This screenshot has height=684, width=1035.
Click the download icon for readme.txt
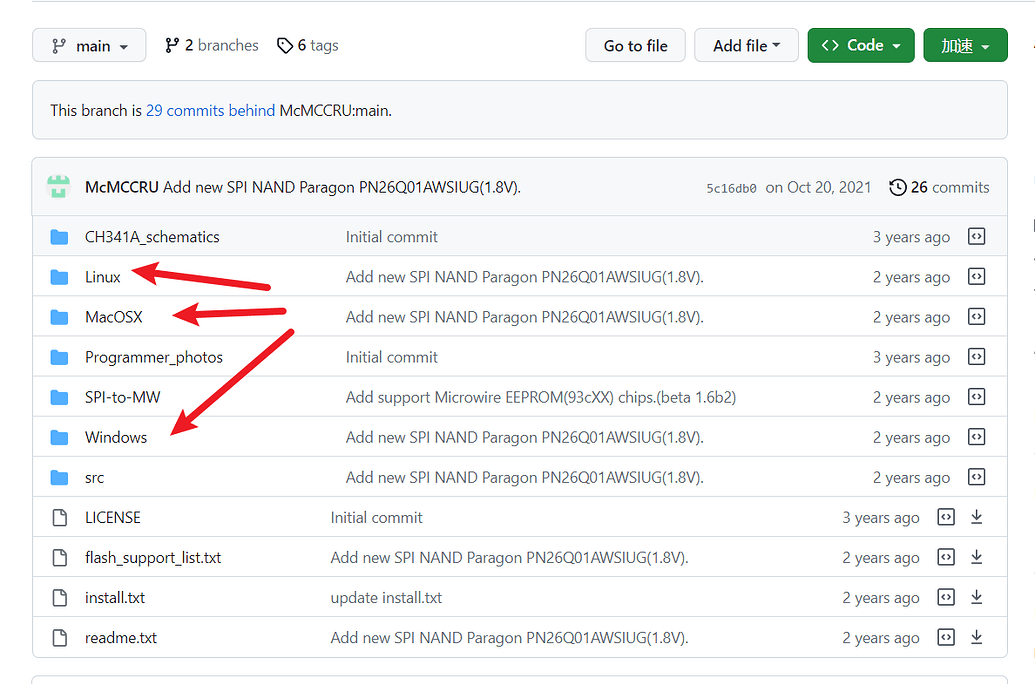pos(977,637)
